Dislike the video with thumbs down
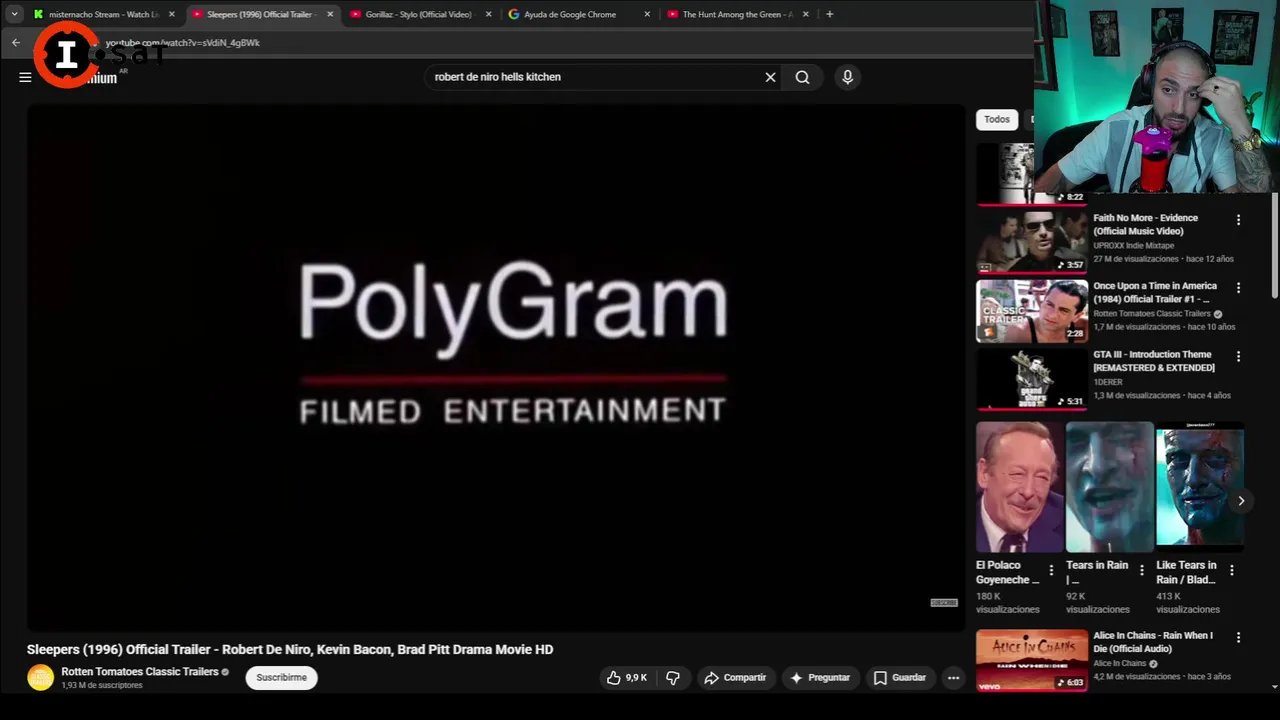1280x720 pixels. (673, 678)
